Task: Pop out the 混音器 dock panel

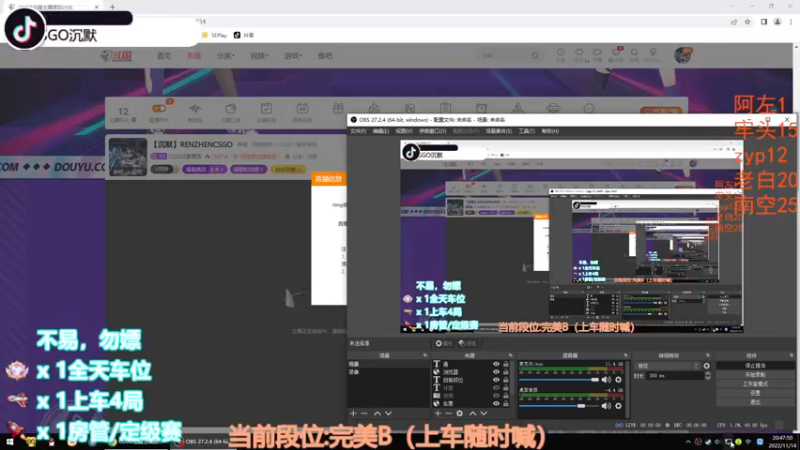Action: [x=626, y=355]
